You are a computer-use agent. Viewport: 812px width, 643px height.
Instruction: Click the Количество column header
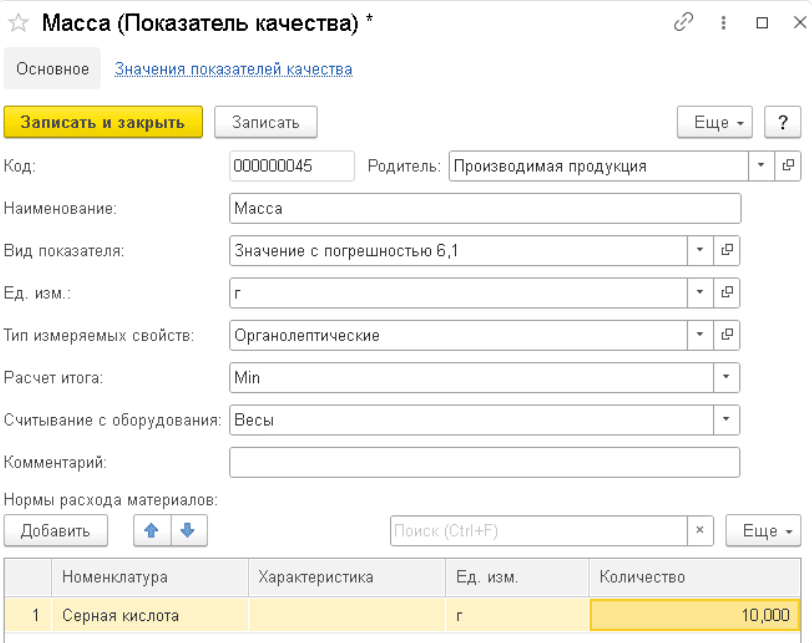pos(695,577)
